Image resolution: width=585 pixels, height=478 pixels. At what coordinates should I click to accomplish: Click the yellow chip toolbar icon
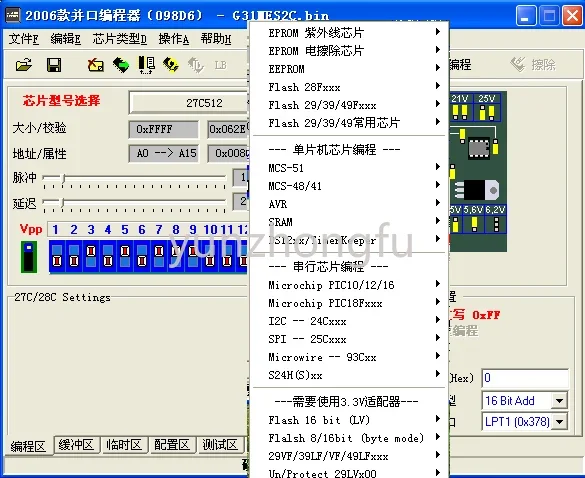click(x=171, y=65)
